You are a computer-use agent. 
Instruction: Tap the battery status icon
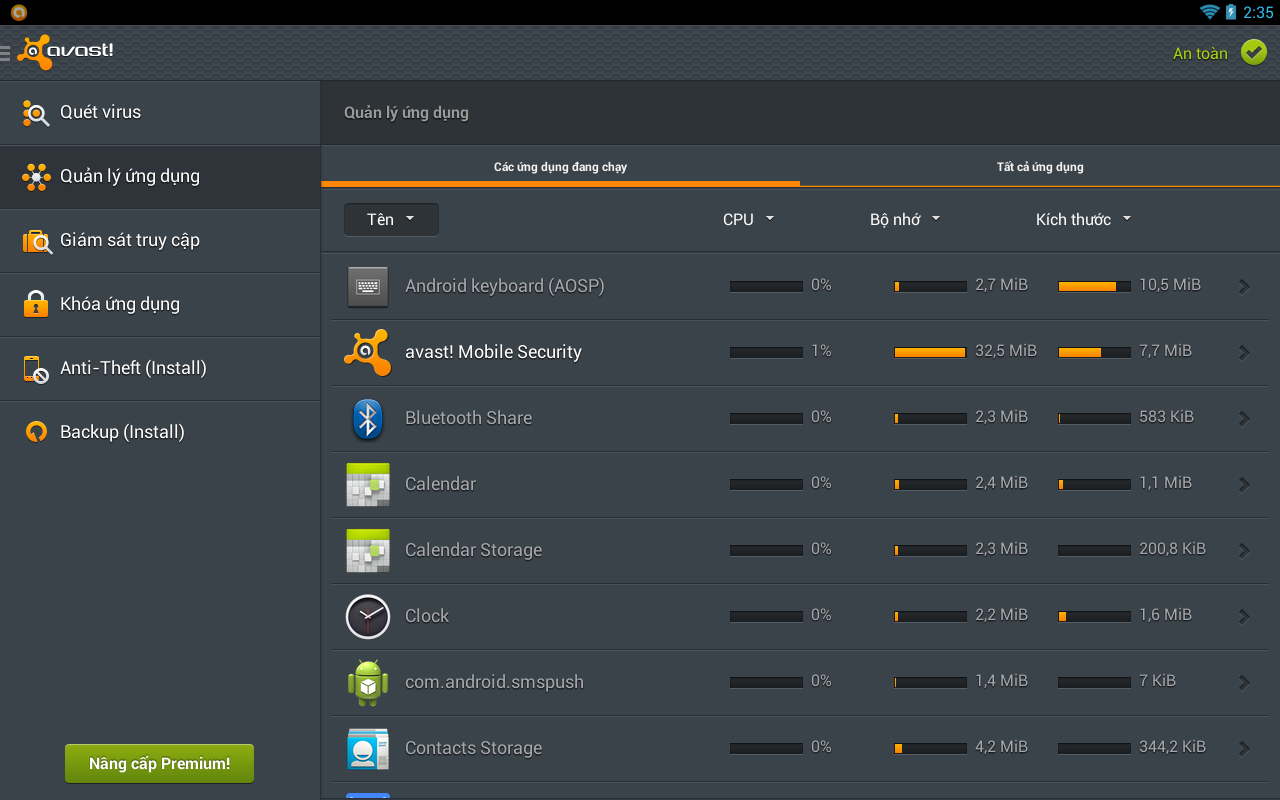coord(1231,12)
